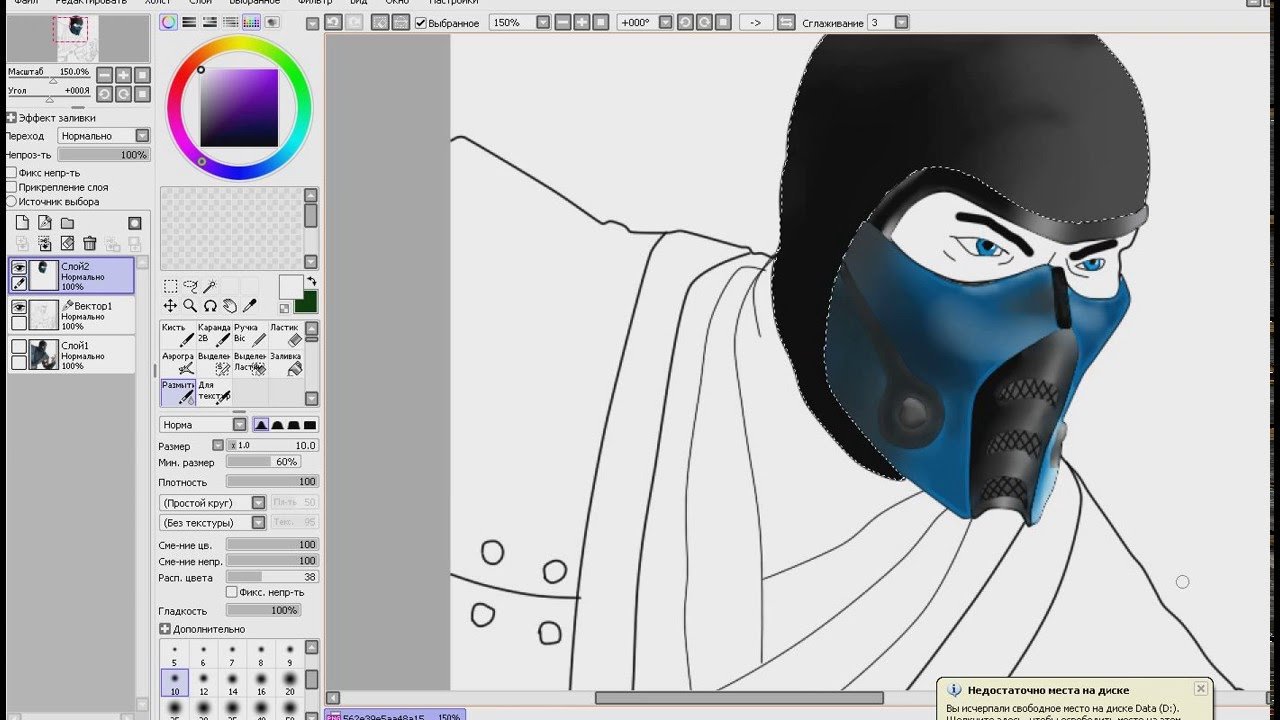
Task: Select the color wheel mode icon
Action: pyautogui.click(x=168, y=22)
